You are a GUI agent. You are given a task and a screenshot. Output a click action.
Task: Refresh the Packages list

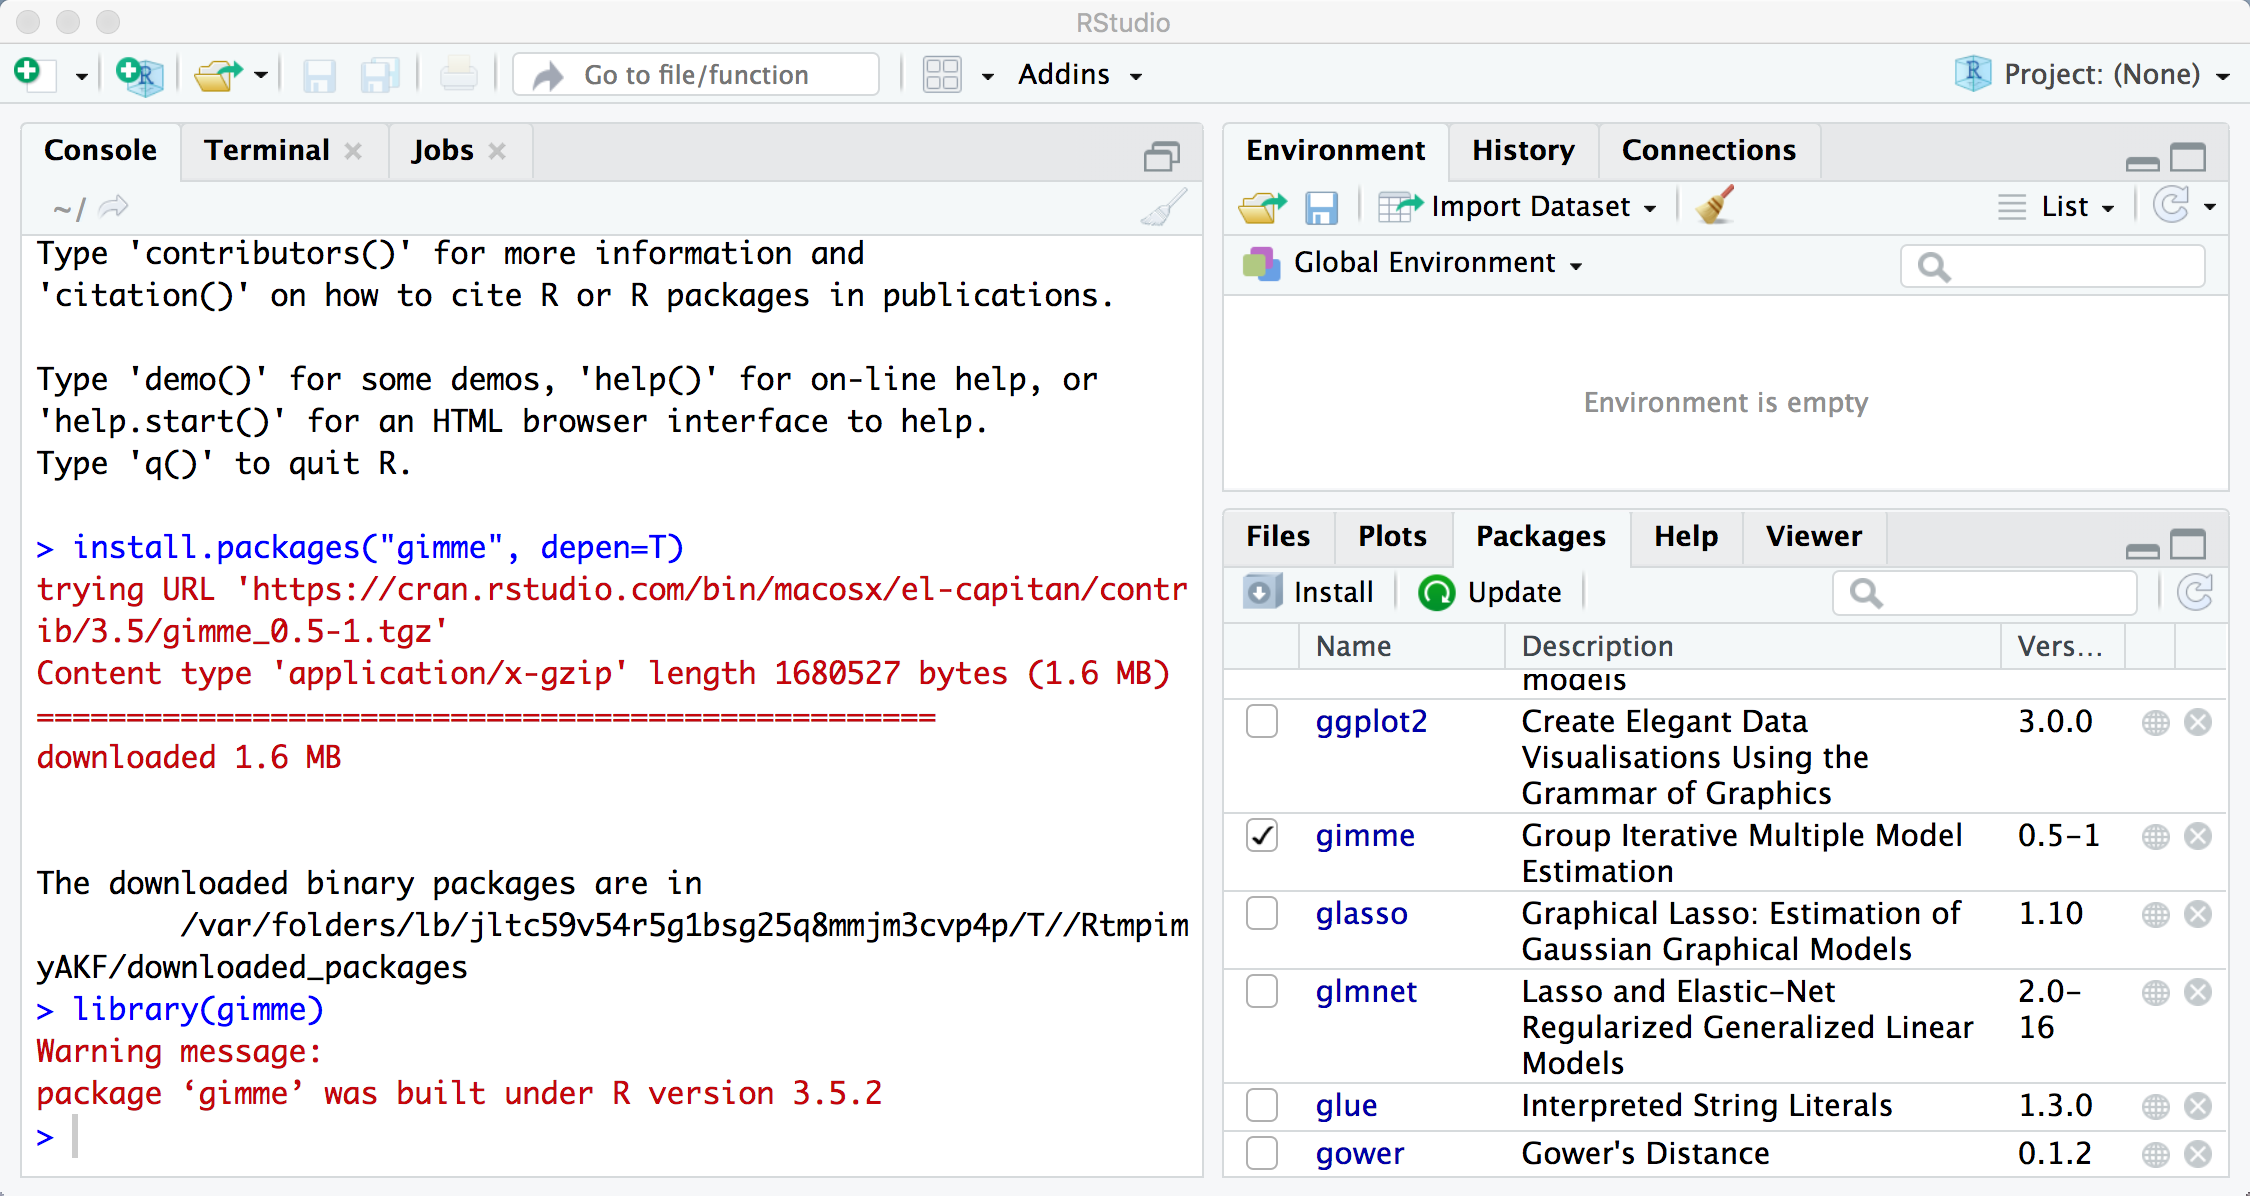coord(2194,592)
